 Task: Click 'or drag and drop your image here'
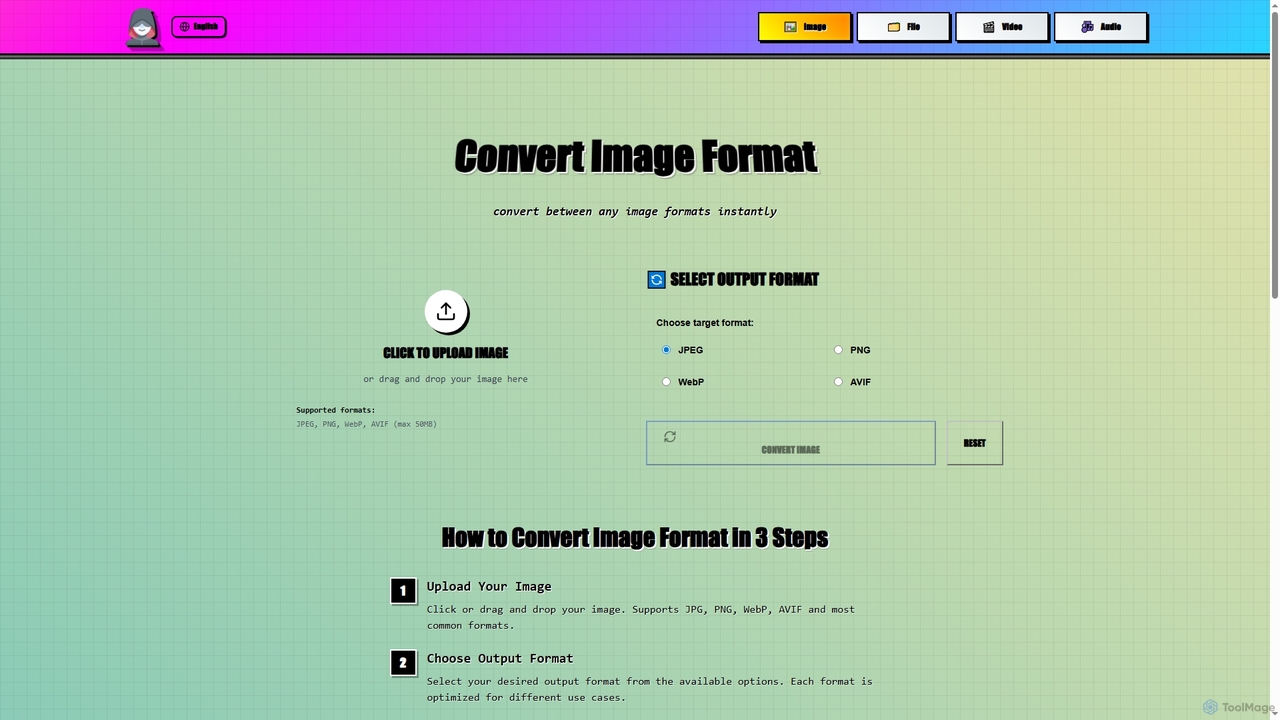446,379
